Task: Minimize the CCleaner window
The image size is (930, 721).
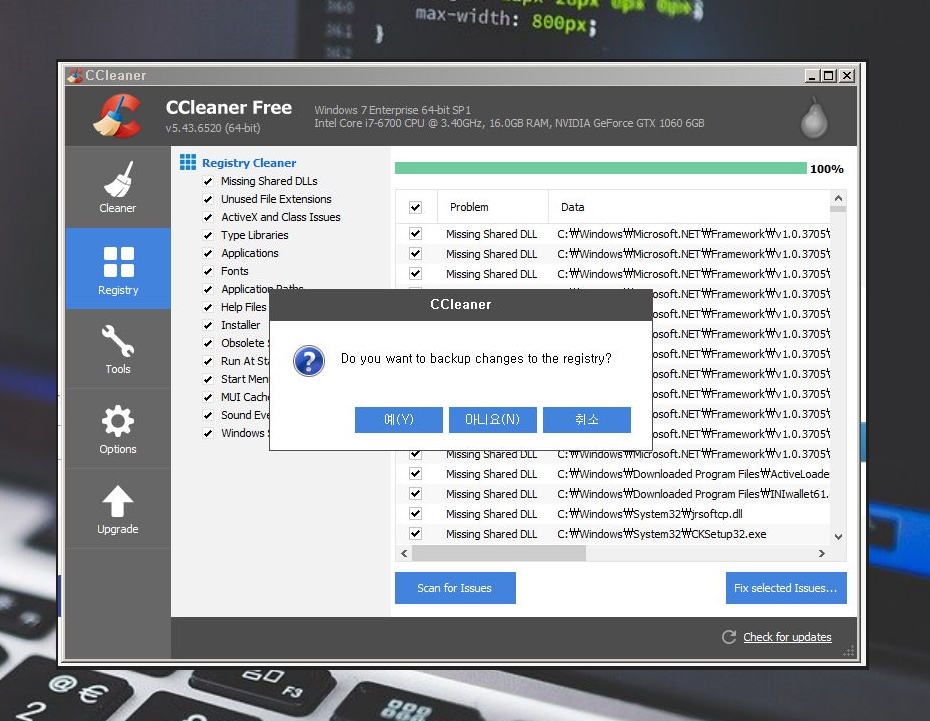Action: 811,76
